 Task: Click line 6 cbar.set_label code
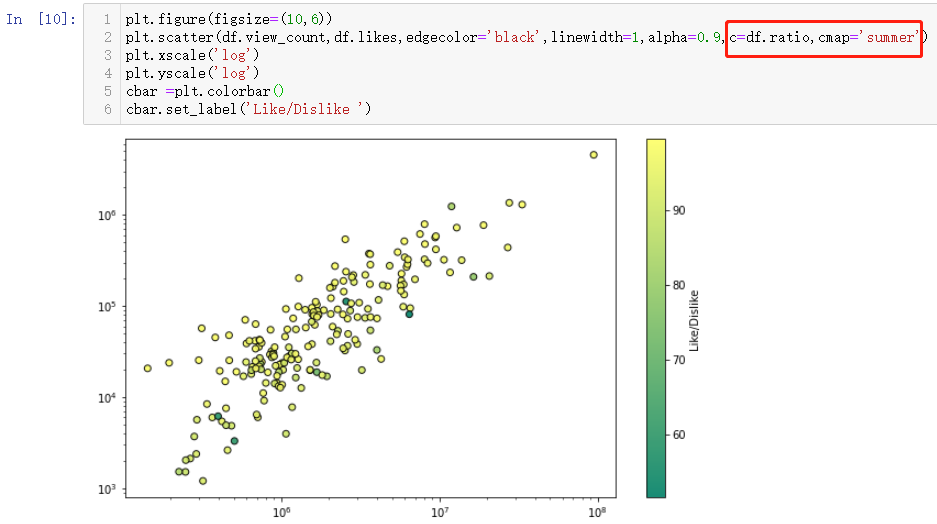pos(249,109)
